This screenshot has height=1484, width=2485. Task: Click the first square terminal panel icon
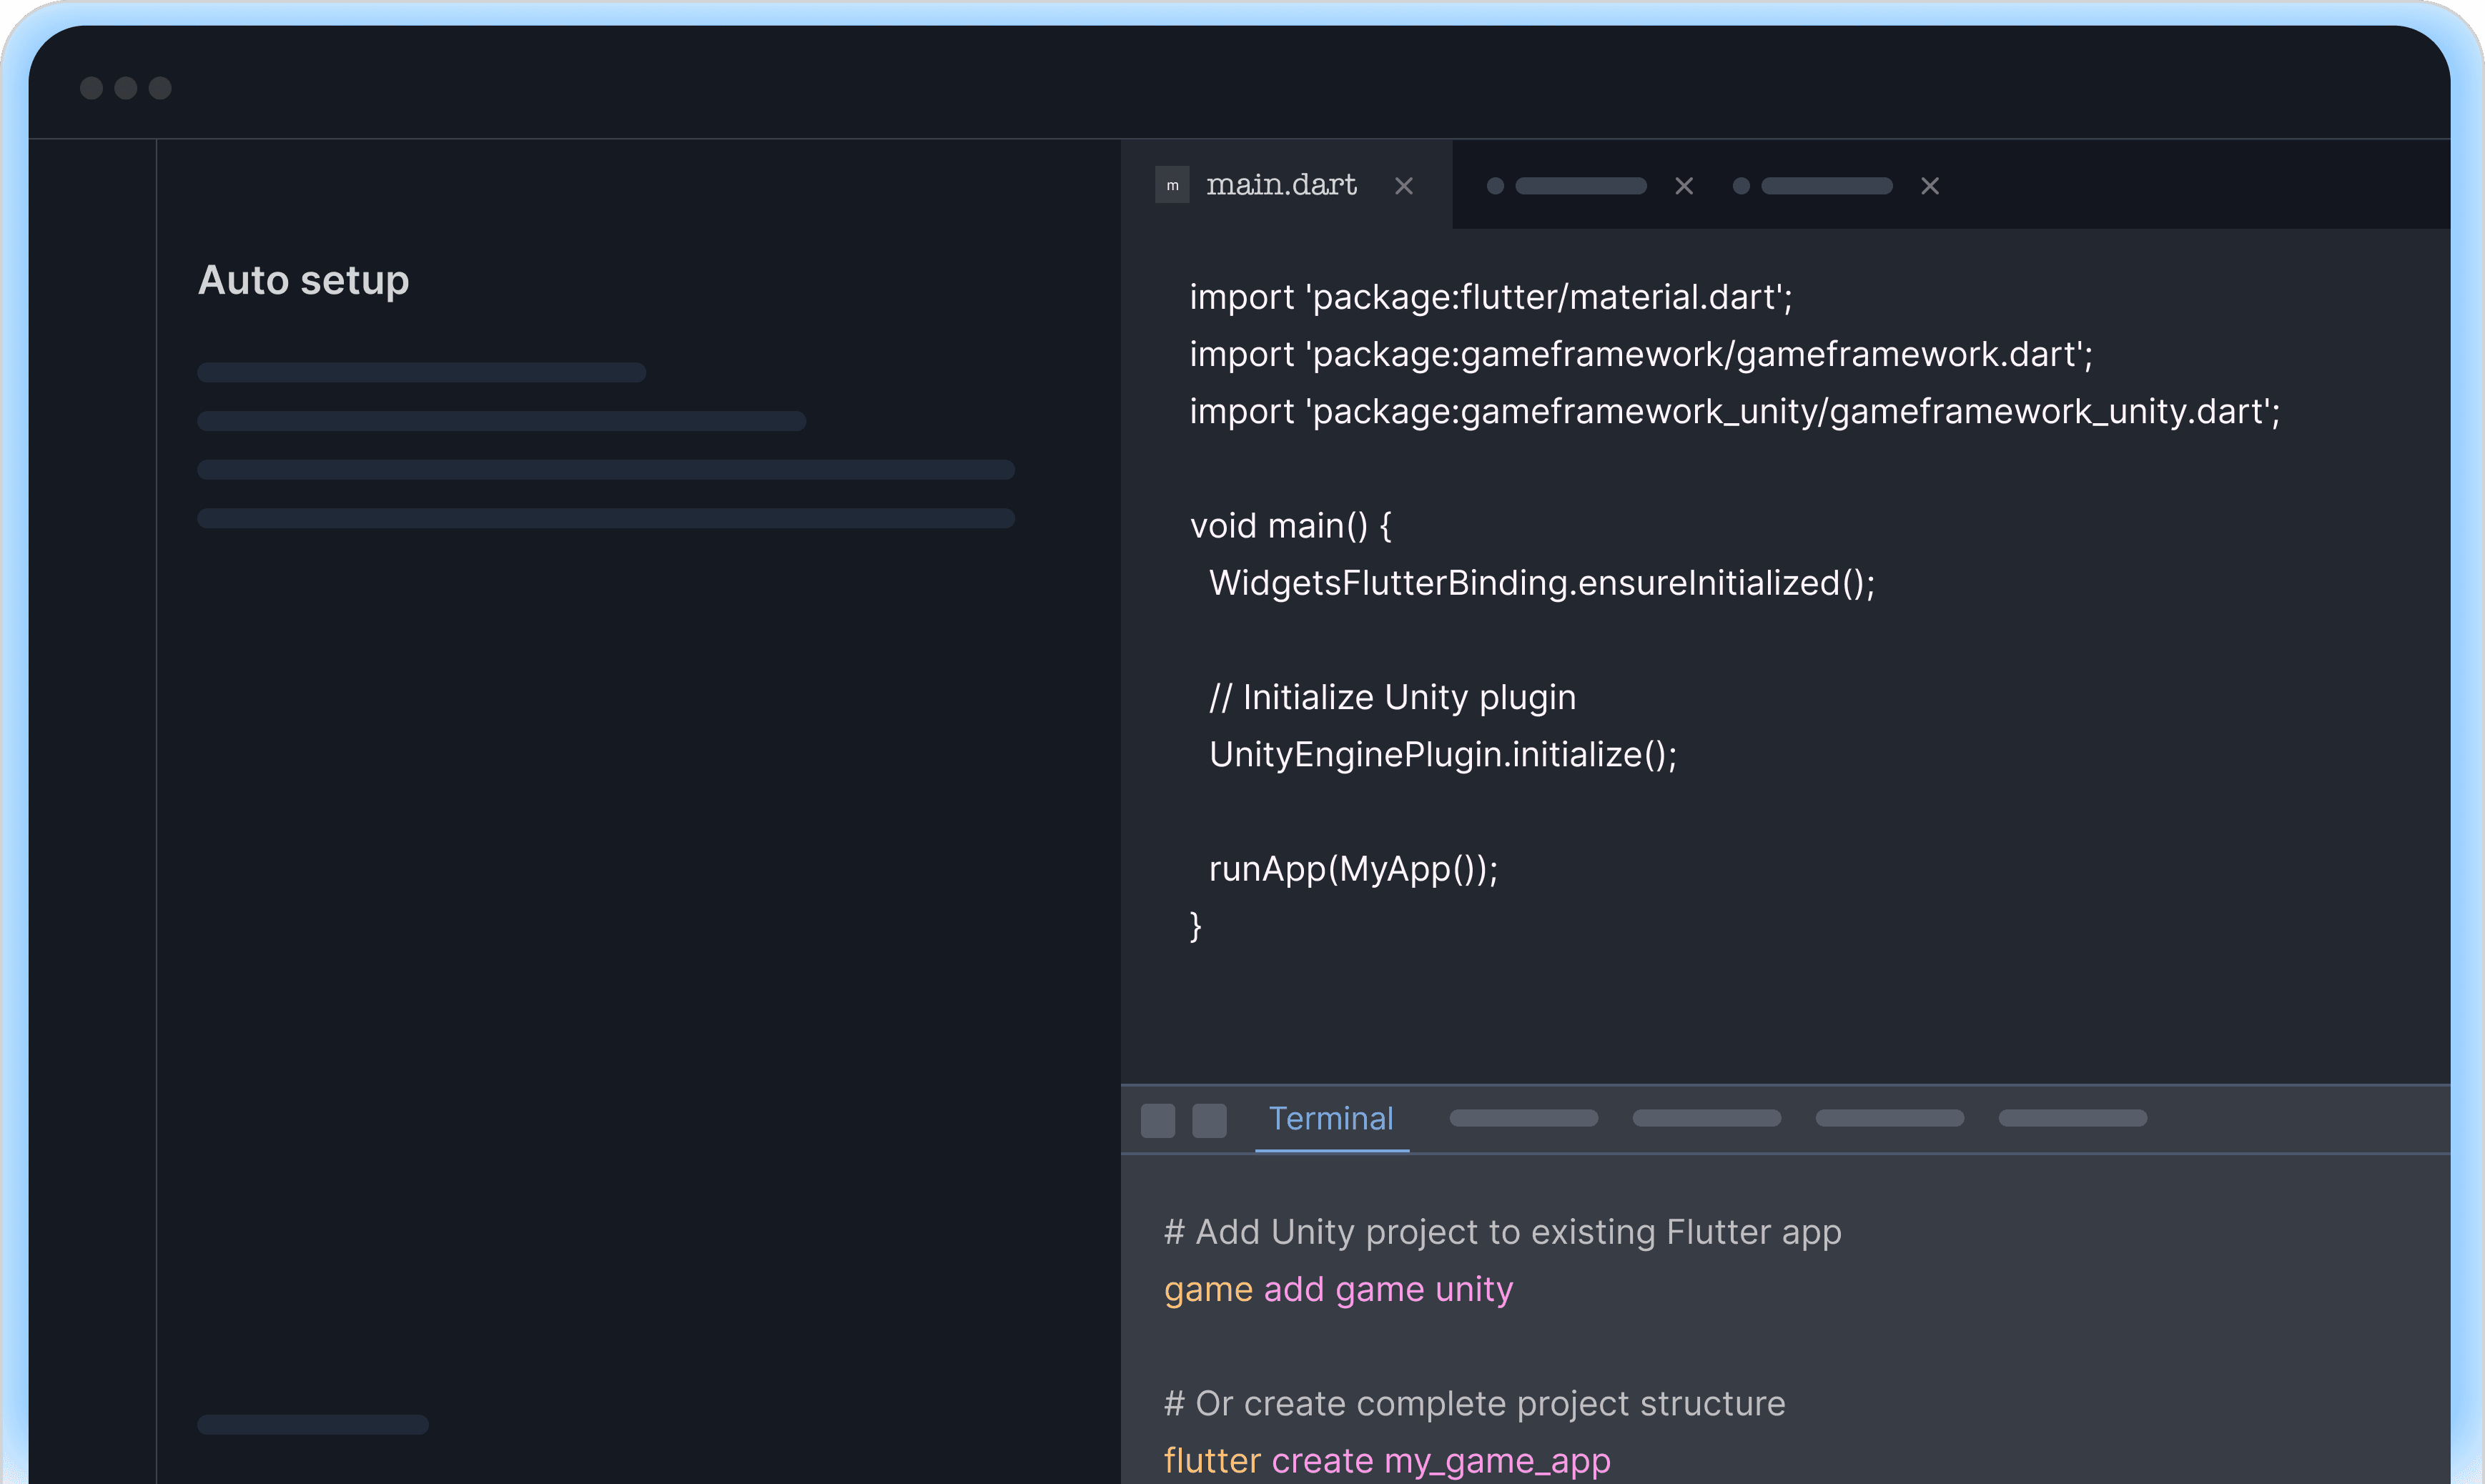coord(1157,1120)
